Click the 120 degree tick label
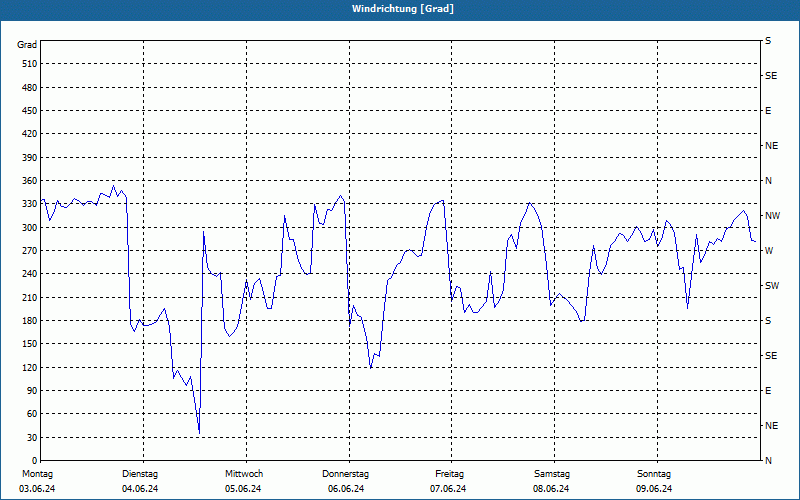The height and width of the screenshot is (500, 800). click(30, 367)
